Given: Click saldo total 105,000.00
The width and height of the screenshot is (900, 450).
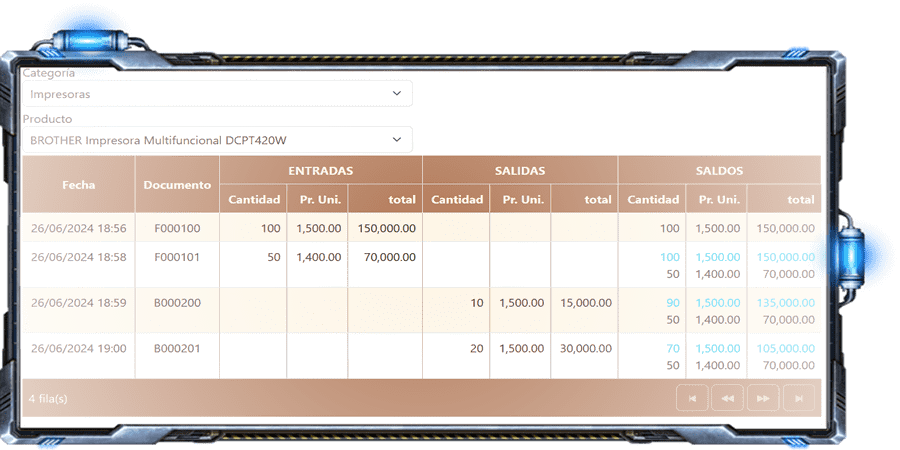Looking at the screenshot, I should pos(786,348).
